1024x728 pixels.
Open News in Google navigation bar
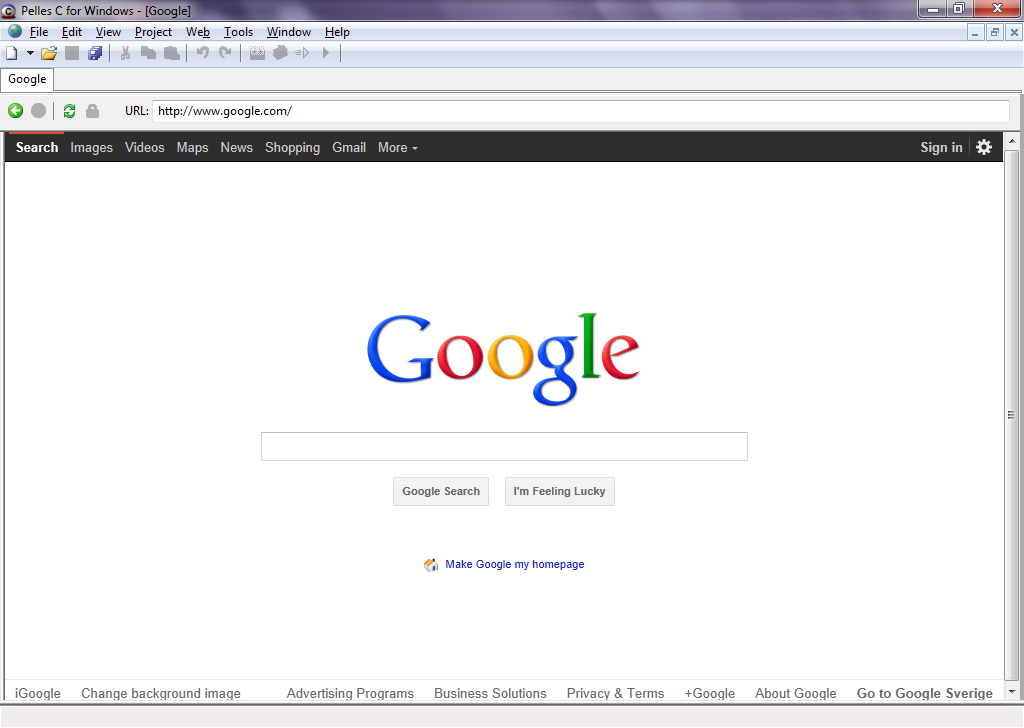tap(236, 148)
